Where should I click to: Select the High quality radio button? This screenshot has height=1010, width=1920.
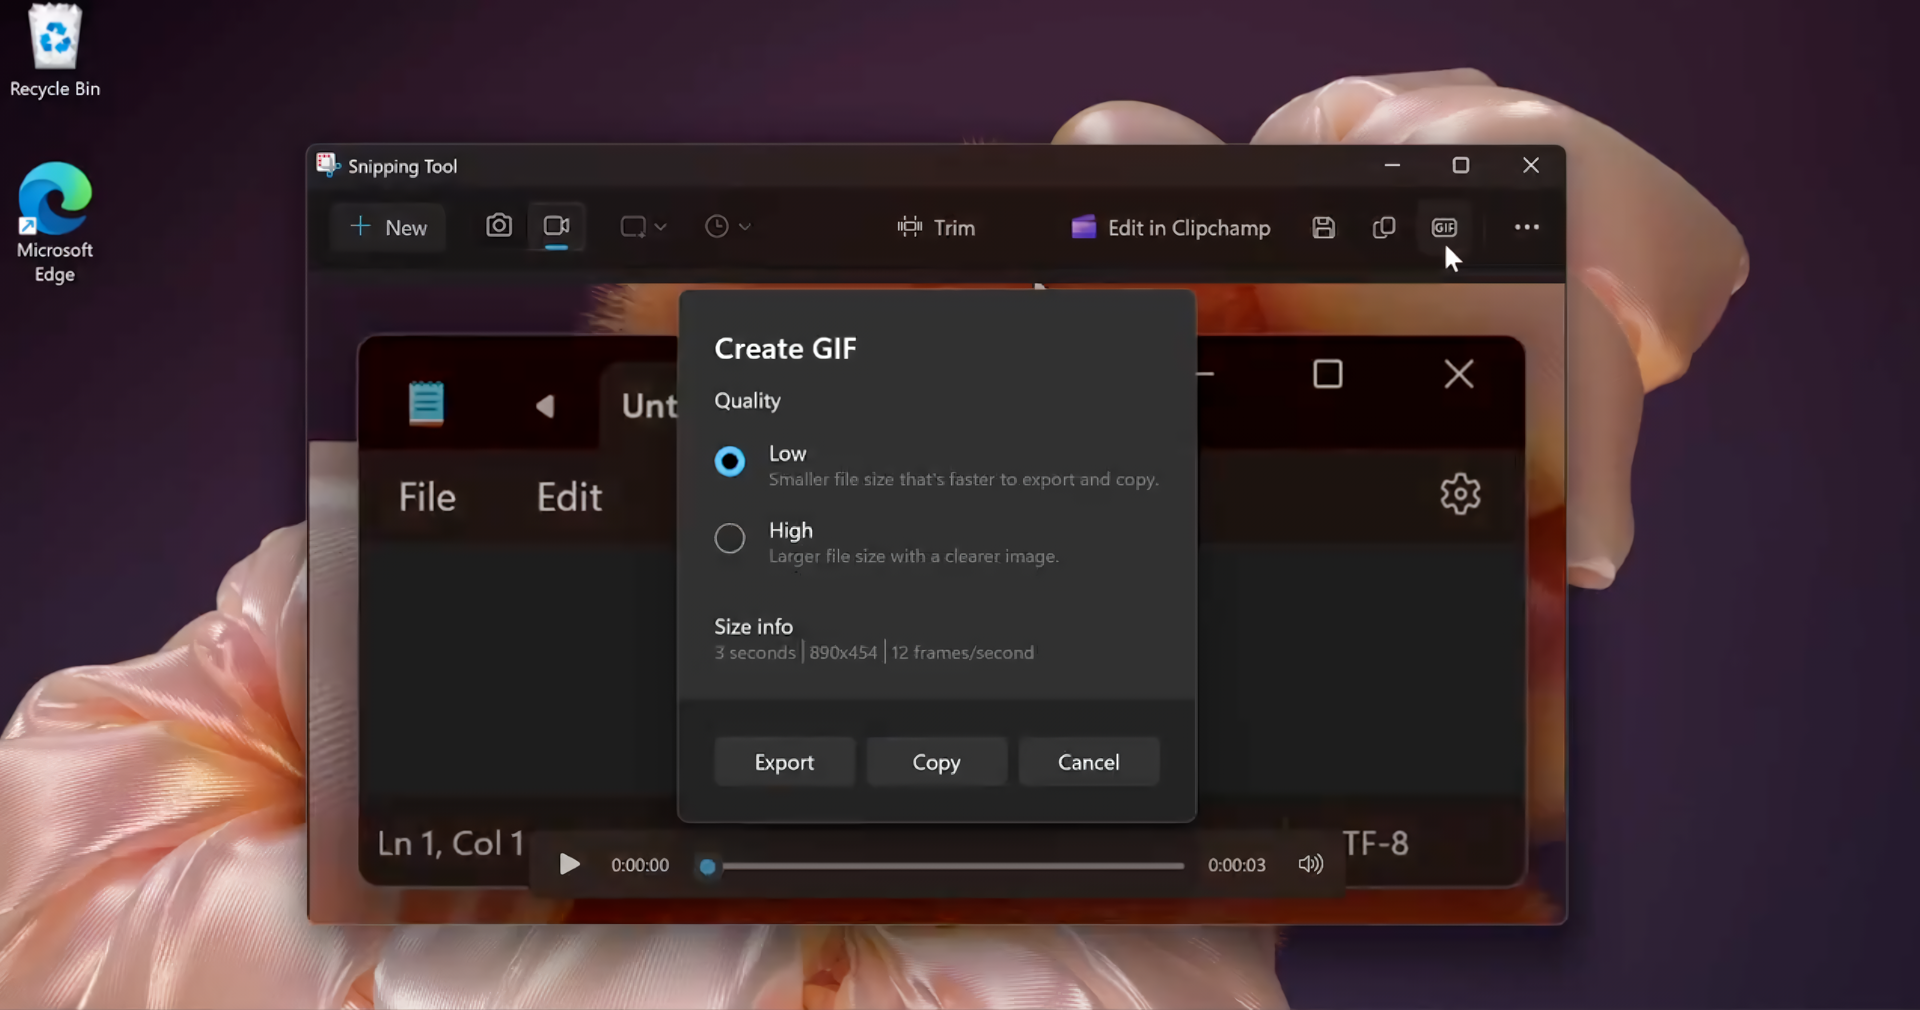[728, 538]
